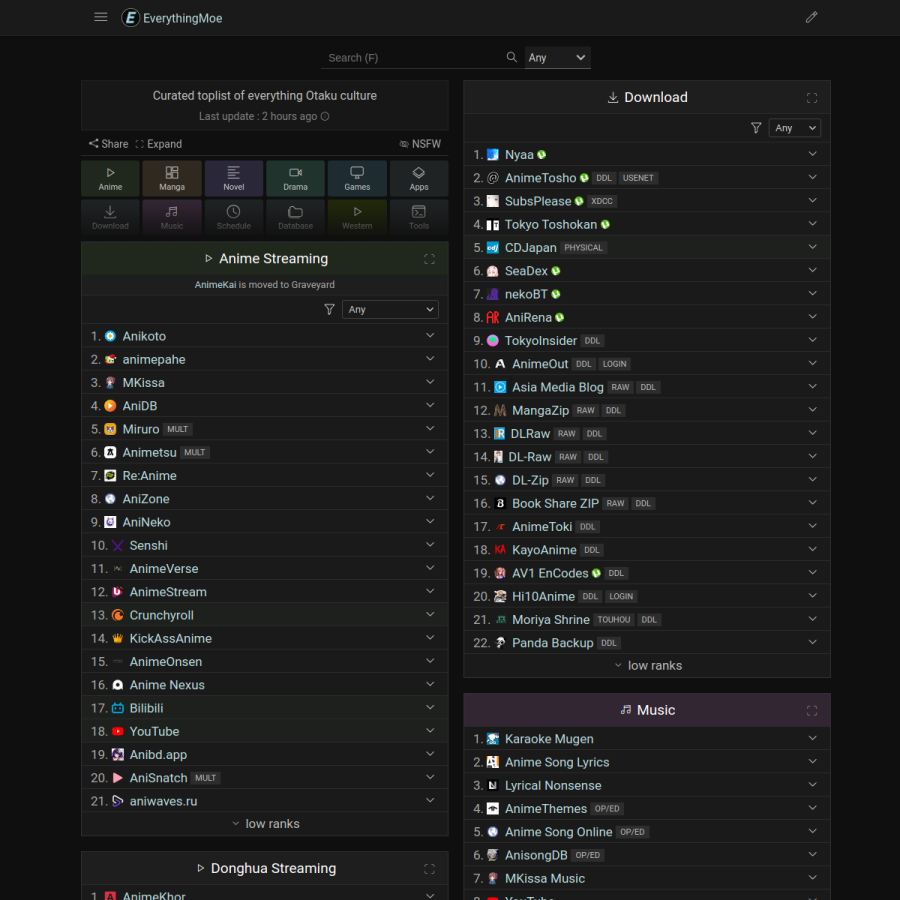Click the KickAssAnime crown icon
900x900 pixels.
point(118,638)
